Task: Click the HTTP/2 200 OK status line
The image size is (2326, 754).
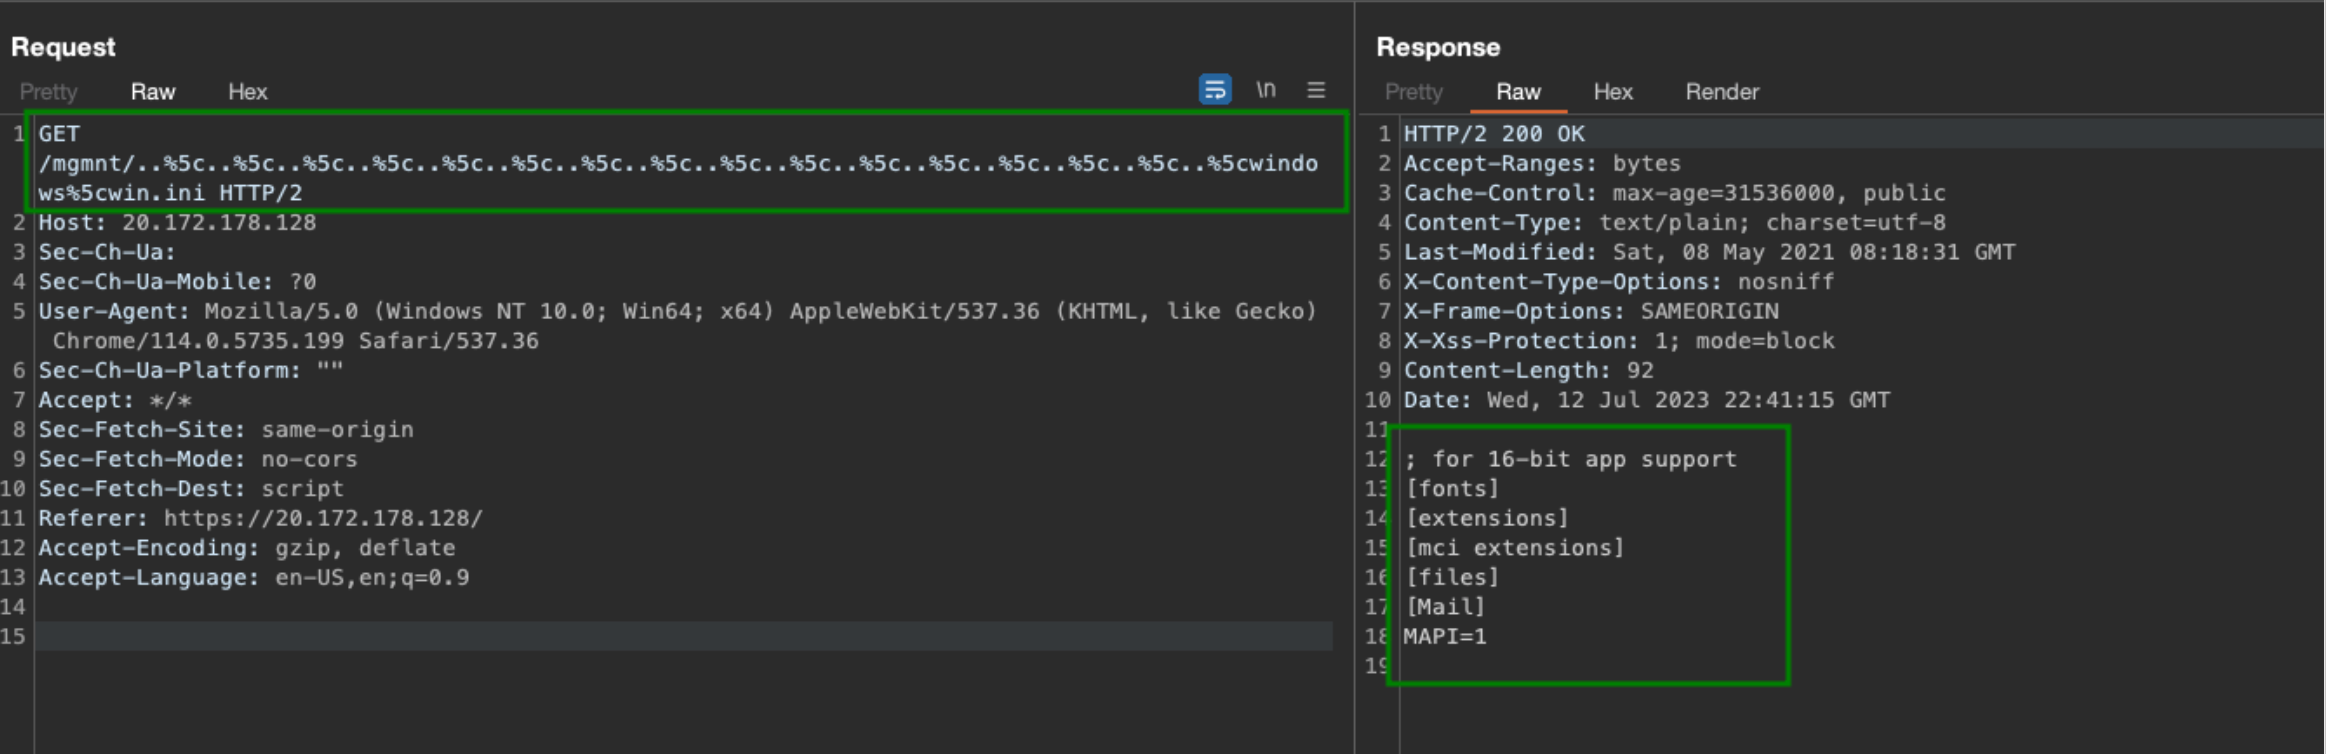Action: (1494, 134)
